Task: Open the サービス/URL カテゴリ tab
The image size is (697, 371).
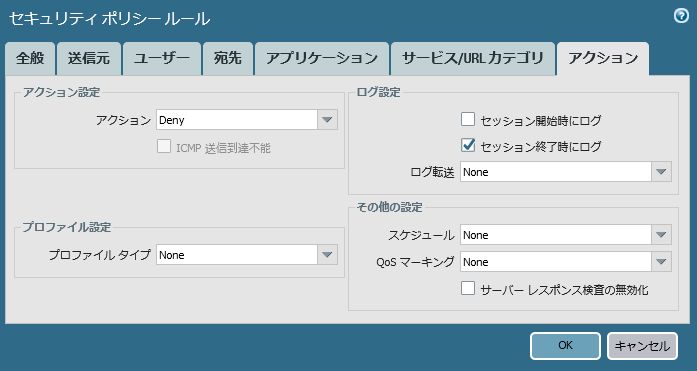Action: point(473,59)
